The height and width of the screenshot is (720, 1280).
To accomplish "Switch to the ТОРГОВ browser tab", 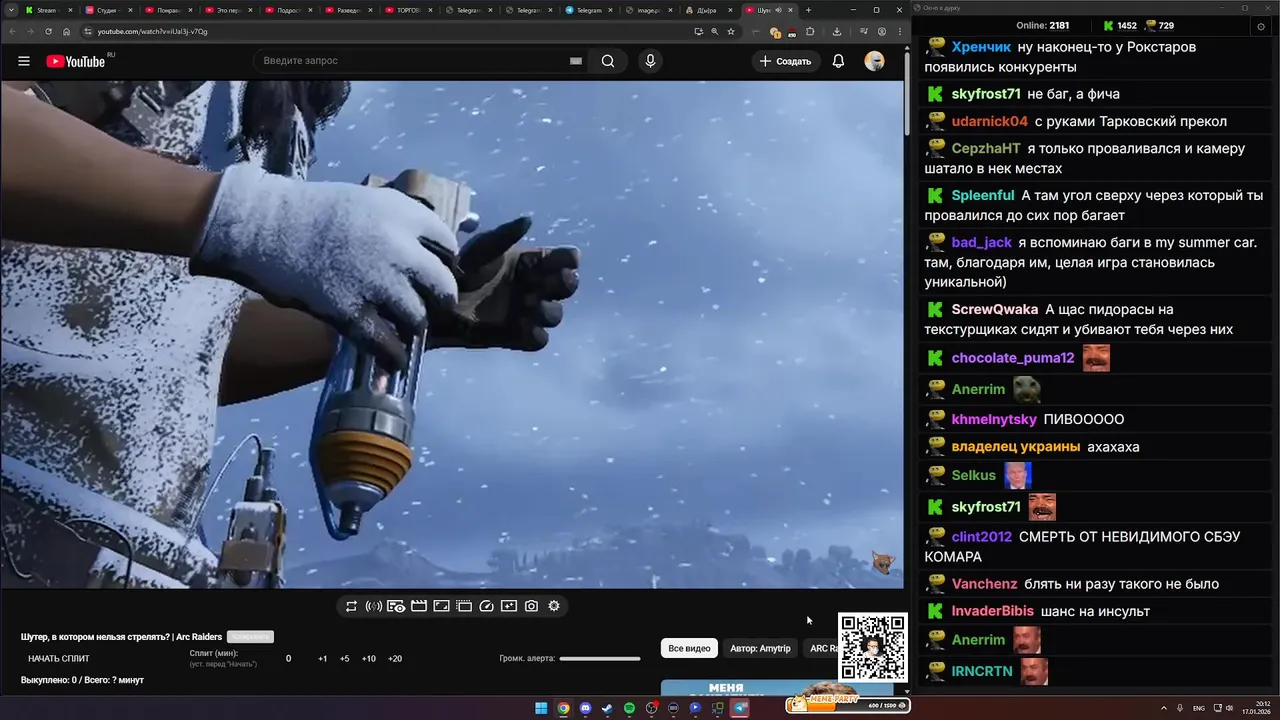I will pyautogui.click(x=408, y=10).
